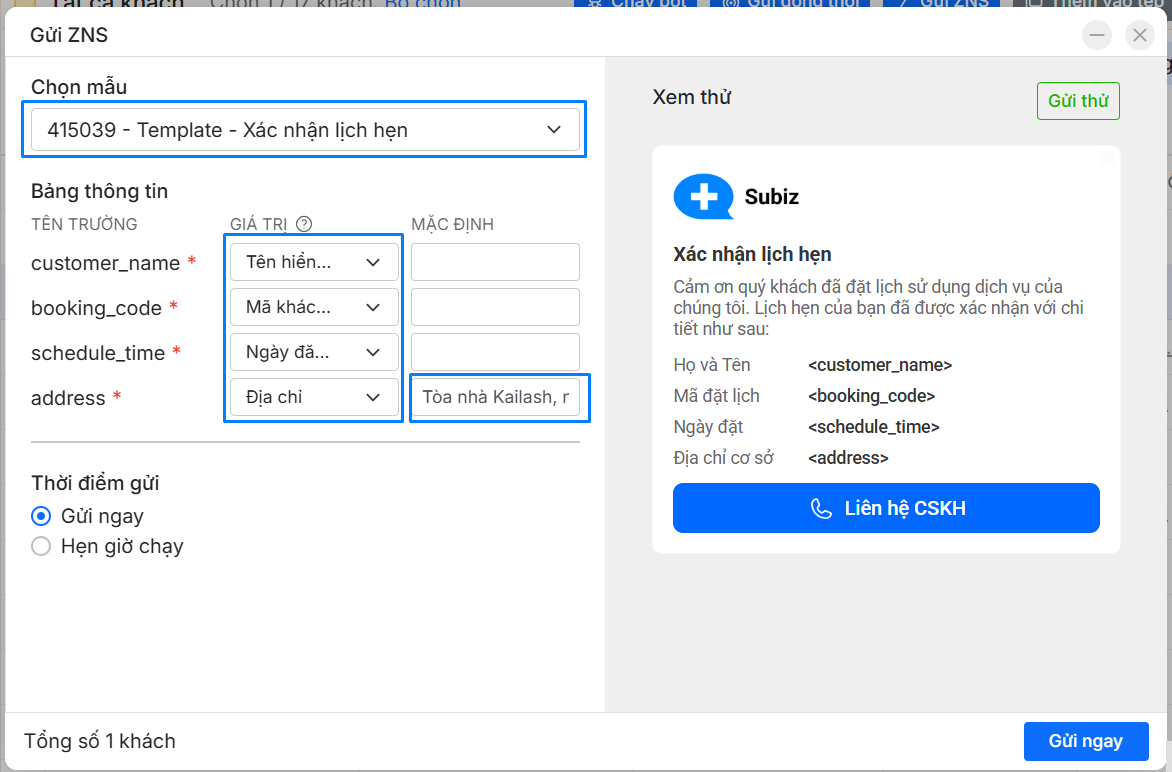Select the Hẹn giờ chạy radio option
The width and height of the screenshot is (1172, 772).
pos(41,546)
